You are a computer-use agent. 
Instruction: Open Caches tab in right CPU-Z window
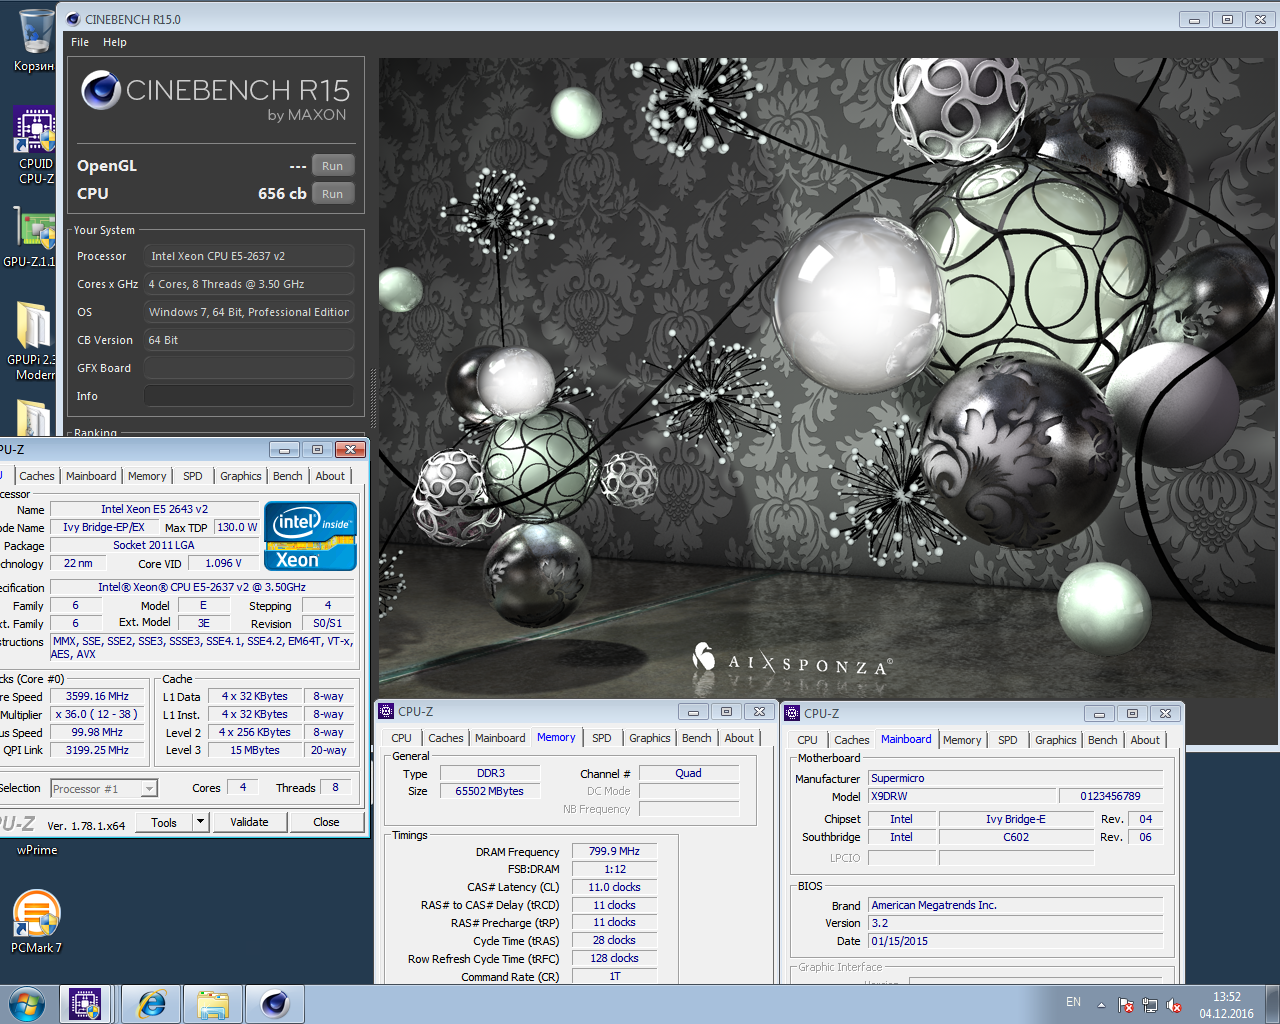pyautogui.click(x=852, y=740)
